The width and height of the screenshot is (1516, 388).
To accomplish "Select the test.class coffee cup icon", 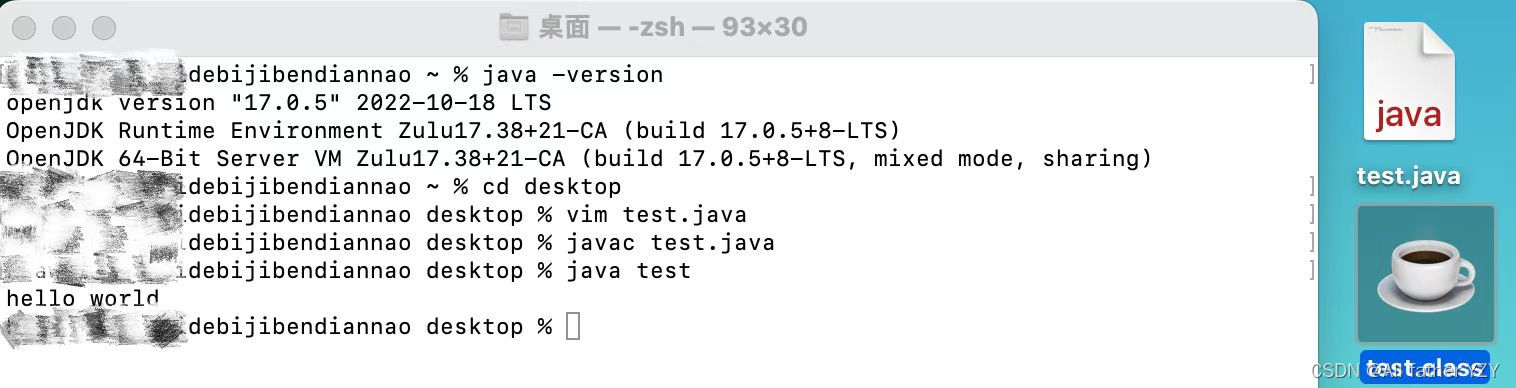I will click(x=1425, y=274).
